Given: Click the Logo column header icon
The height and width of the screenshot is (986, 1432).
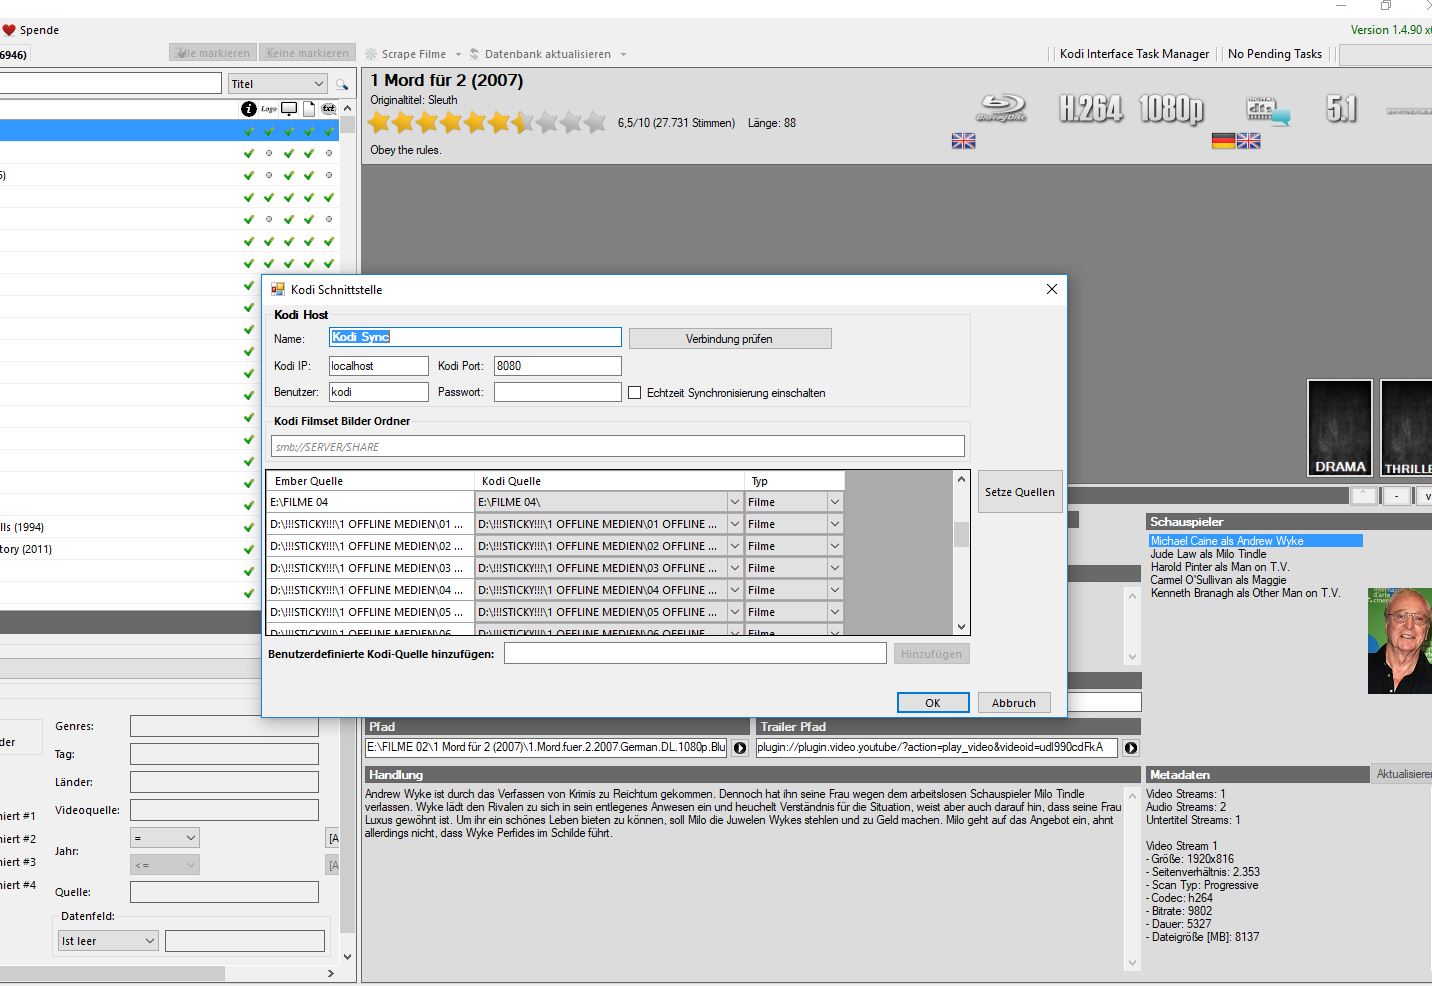Looking at the screenshot, I should [269, 108].
